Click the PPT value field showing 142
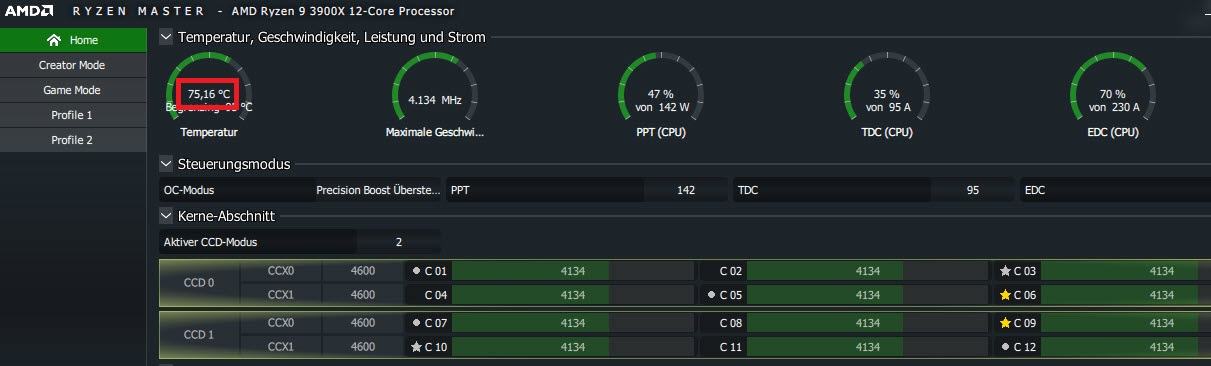Screen dimensions: 1211x366 click(x=686, y=190)
